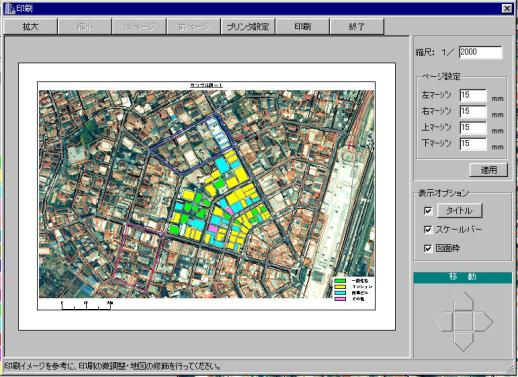Viewport: 518px width, 377px height.
Task: Click the center square of the move pad
Action: (x=463, y=322)
